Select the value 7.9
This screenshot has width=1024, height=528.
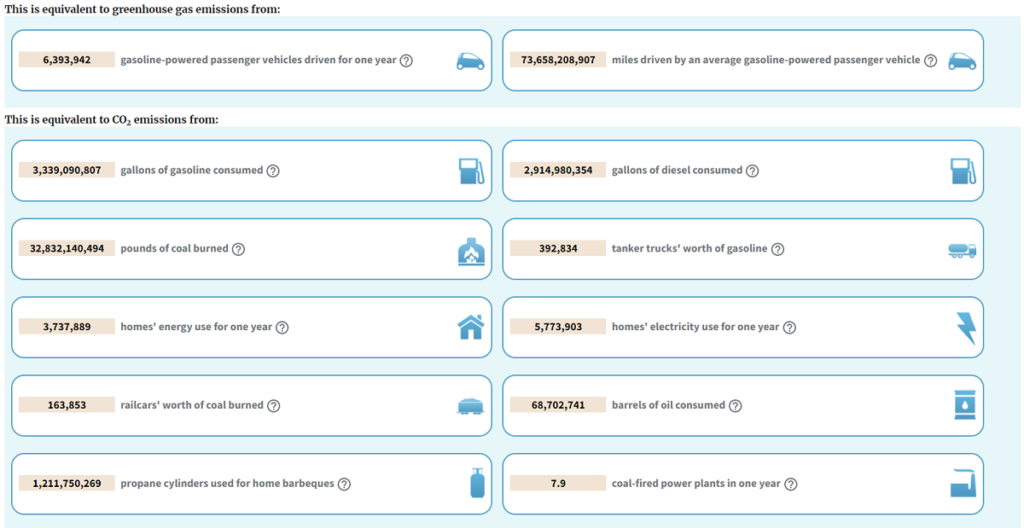558,484
